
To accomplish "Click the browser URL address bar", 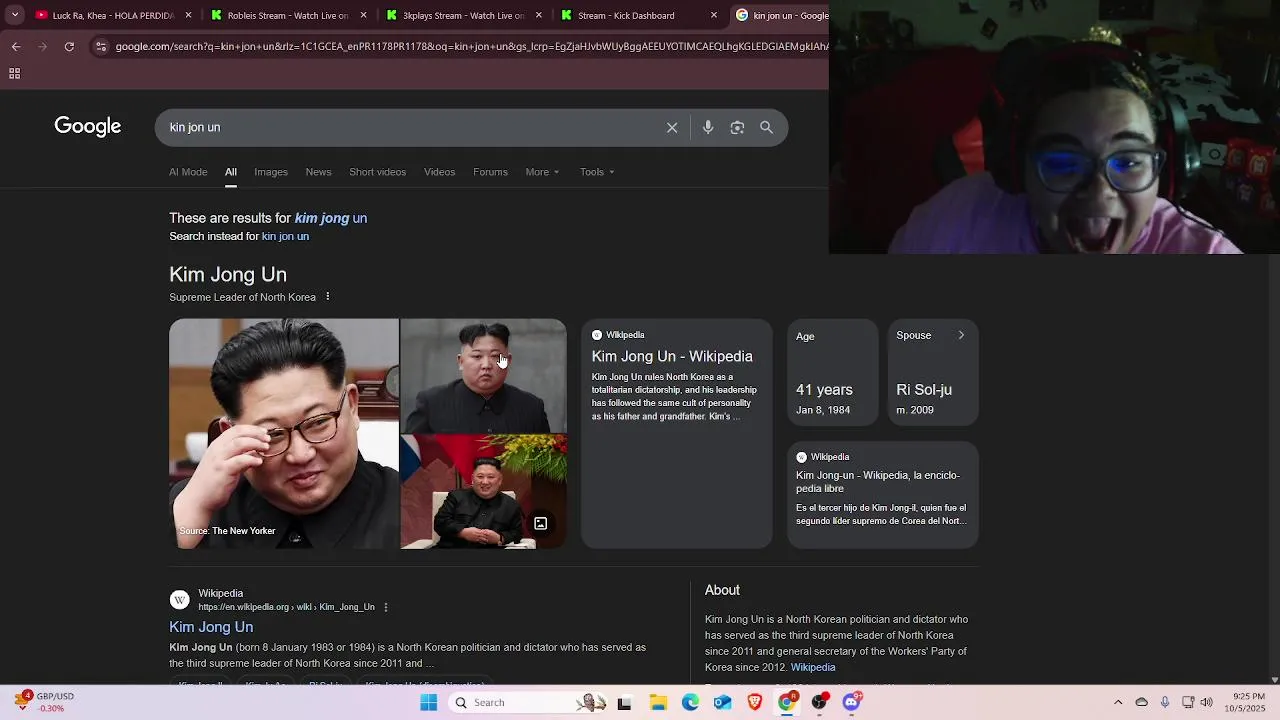I will [x=470, y=46].
